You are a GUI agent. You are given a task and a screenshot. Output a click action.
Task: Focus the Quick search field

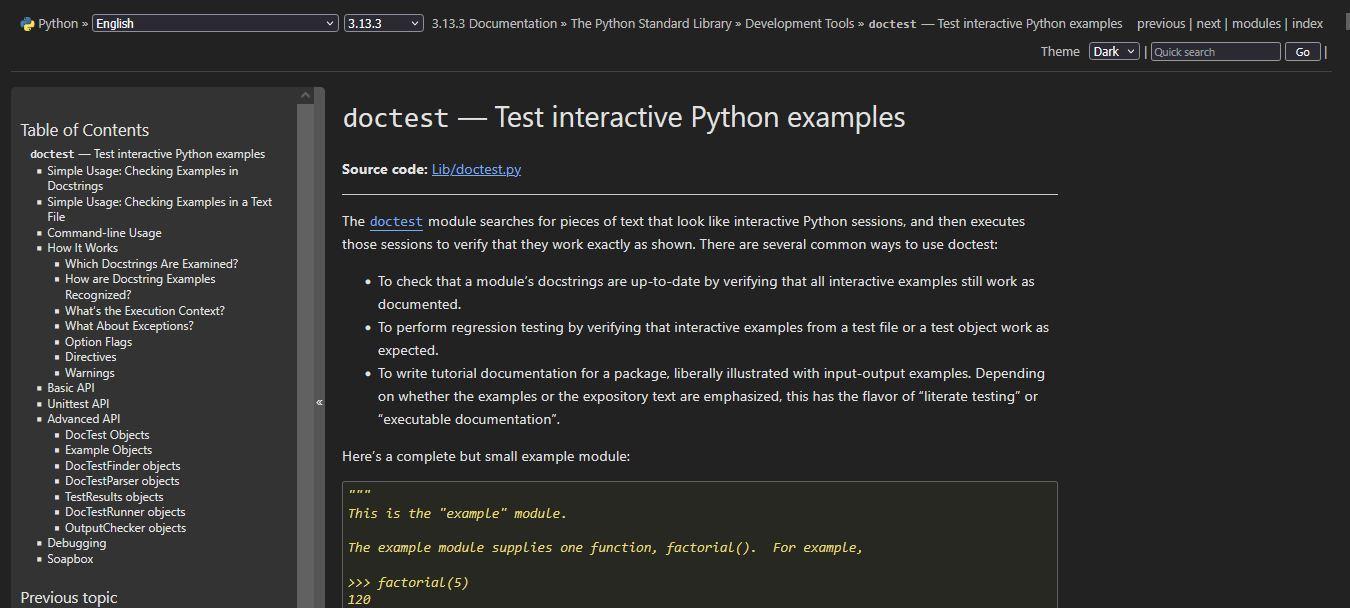[x=1215, y=52]
